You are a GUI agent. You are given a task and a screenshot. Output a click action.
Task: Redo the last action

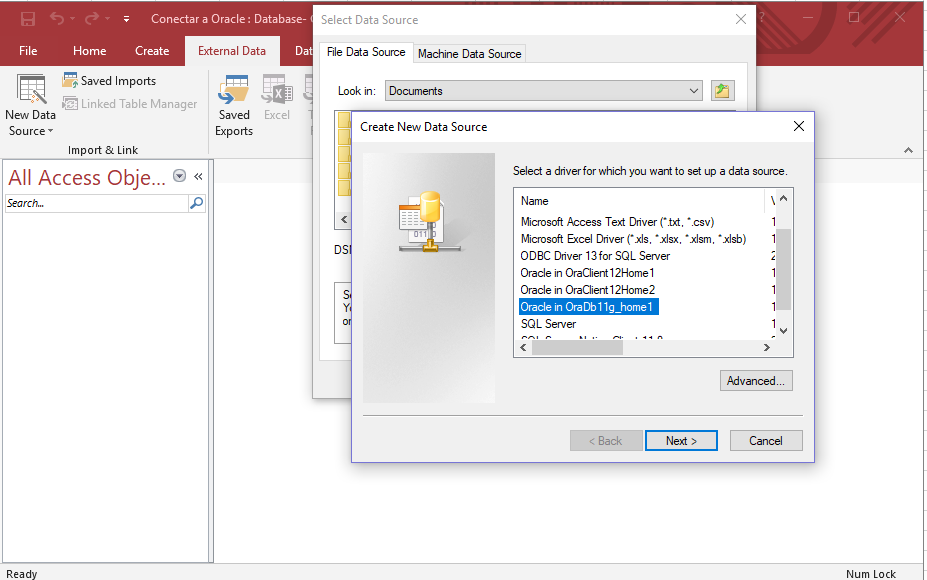[x=92, y=19]
